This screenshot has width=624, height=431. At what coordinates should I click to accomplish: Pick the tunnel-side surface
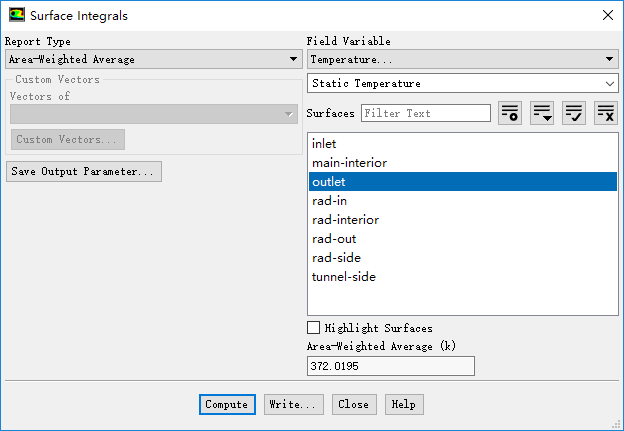344,277
